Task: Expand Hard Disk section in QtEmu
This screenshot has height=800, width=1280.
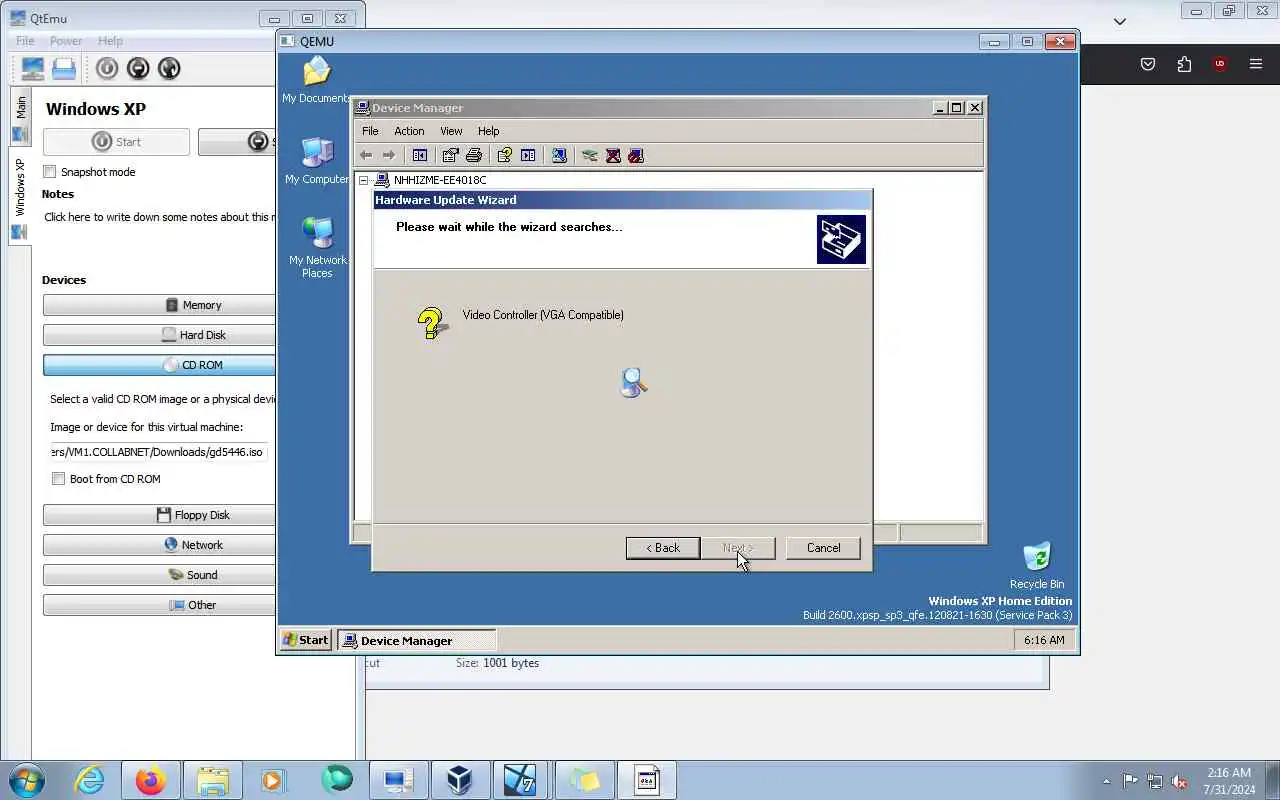Action: pos(159,335)
